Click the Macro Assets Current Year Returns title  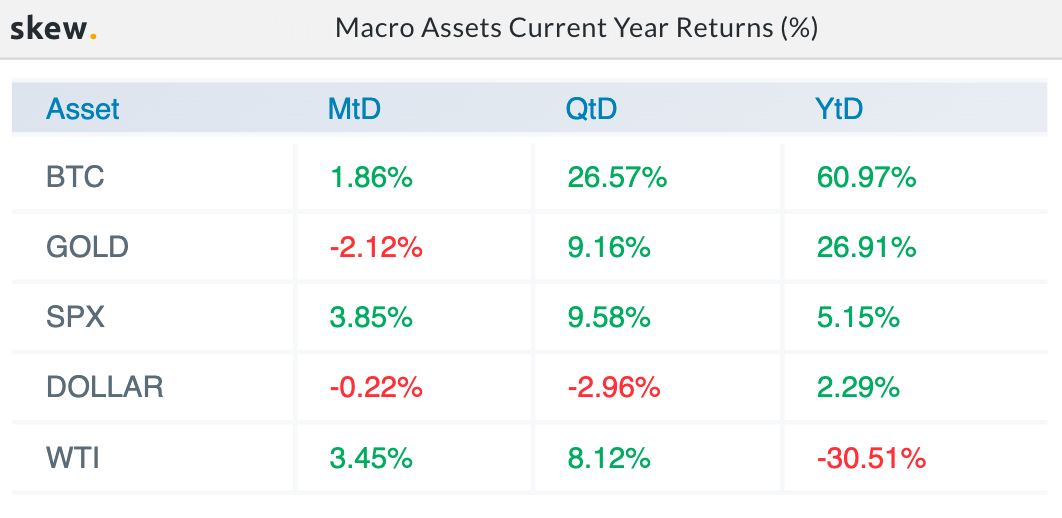(577, 28)
